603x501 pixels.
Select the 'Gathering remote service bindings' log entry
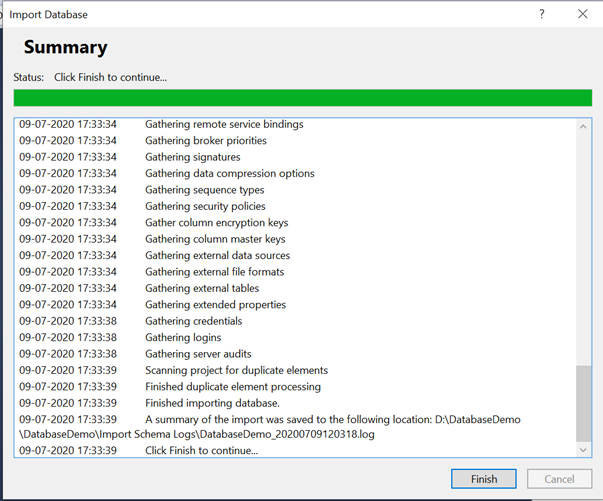(224, 125)
